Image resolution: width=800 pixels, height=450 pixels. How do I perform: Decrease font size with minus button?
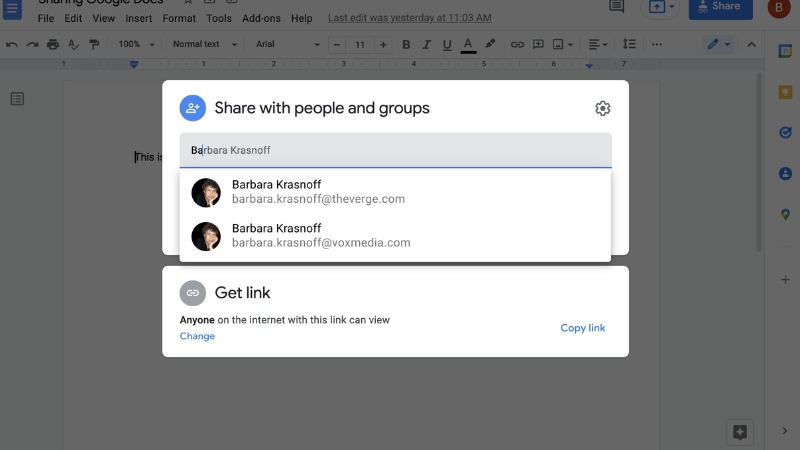(x=337, y=45)
